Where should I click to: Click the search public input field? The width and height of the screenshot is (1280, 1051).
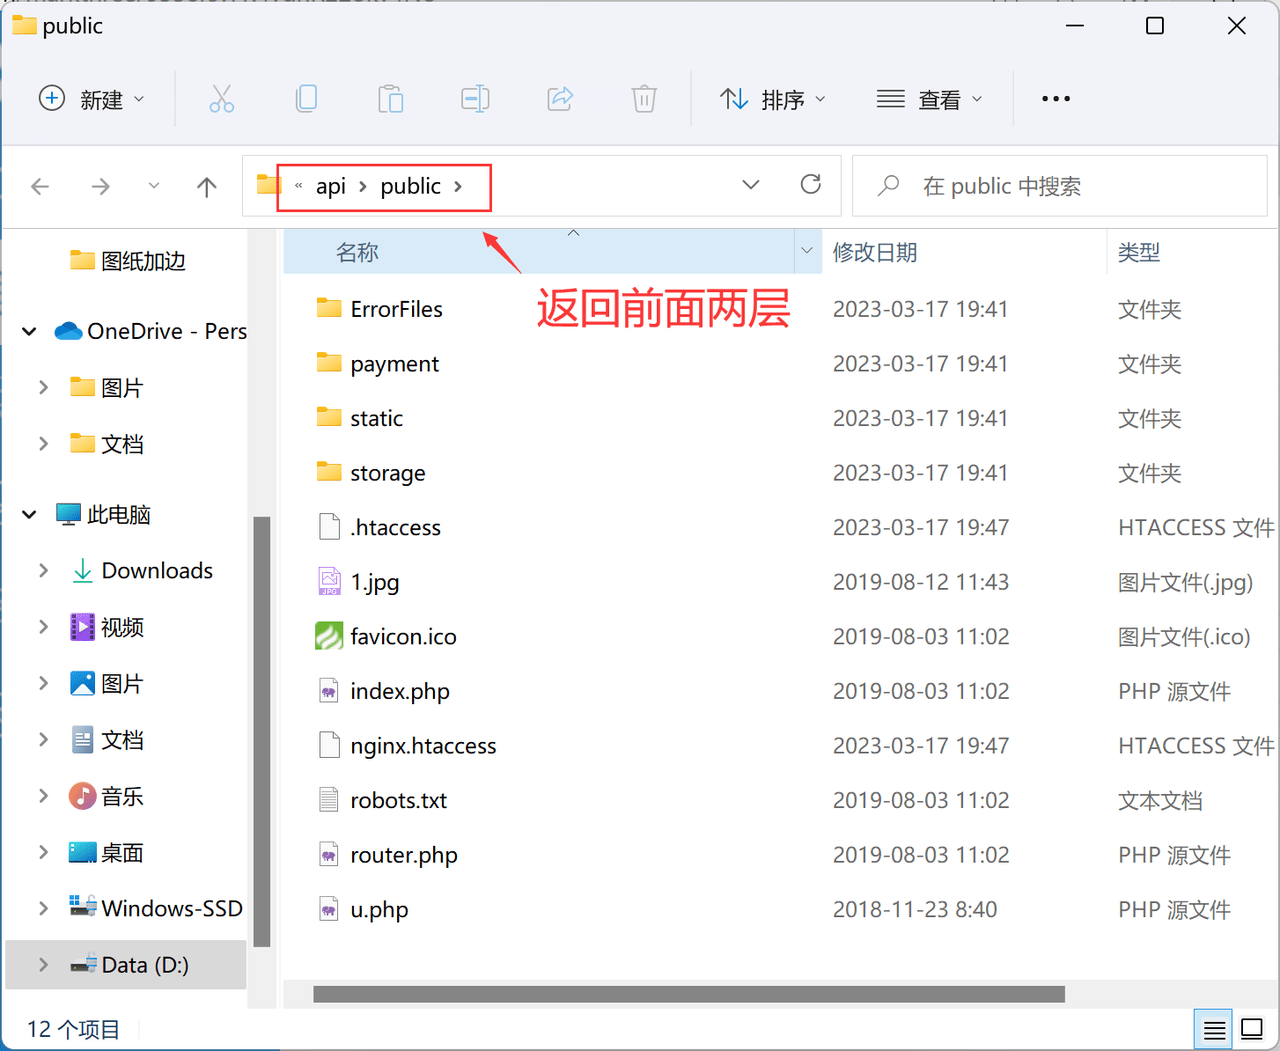tap(1060, 186)
